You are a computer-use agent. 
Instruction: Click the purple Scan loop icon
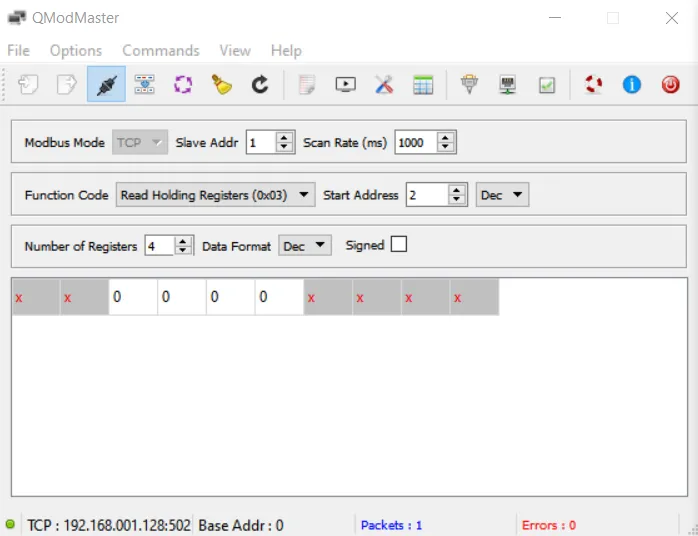pyautogui.click(x=183, y=85)
